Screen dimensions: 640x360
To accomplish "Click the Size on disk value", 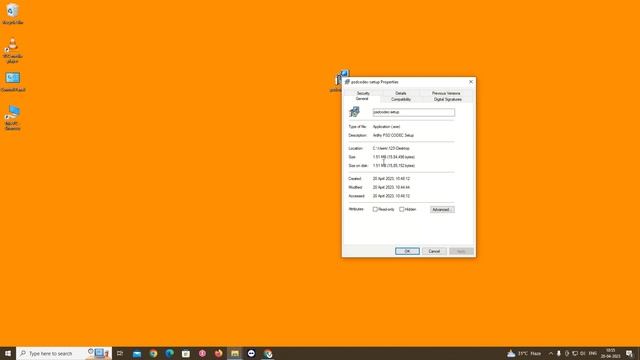I will pyautogui.click(x=394, y=166).
